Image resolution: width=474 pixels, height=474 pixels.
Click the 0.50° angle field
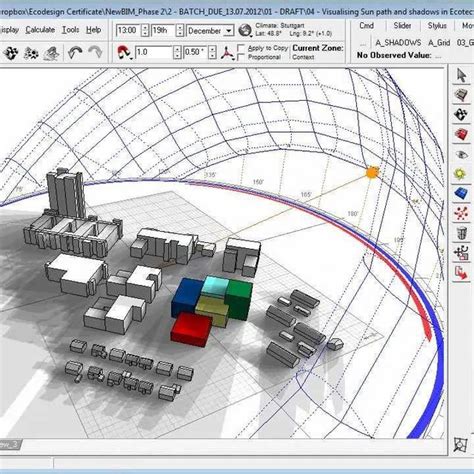pyautogui.click(x=196, y=53)
